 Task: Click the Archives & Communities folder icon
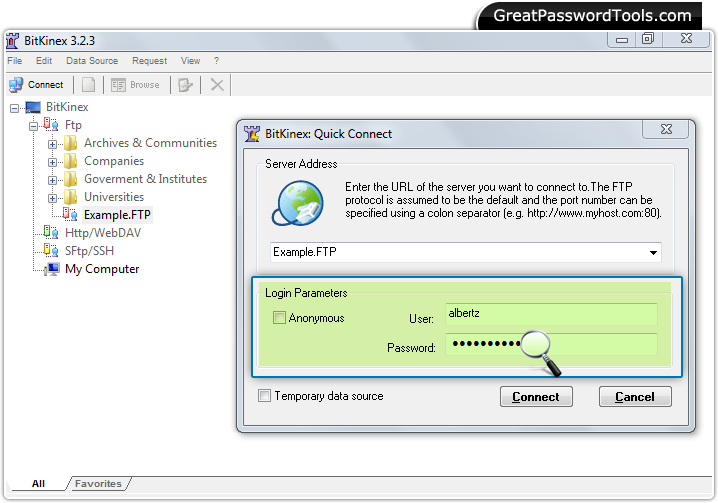pos(71,143)
